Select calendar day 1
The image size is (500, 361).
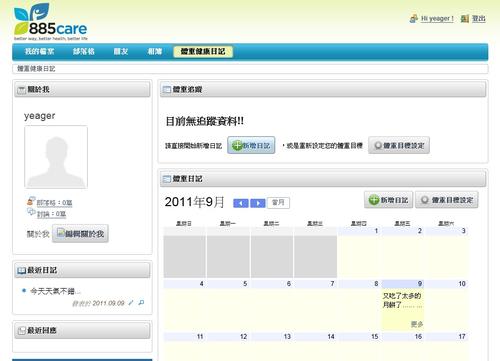[x=360, y=252]
